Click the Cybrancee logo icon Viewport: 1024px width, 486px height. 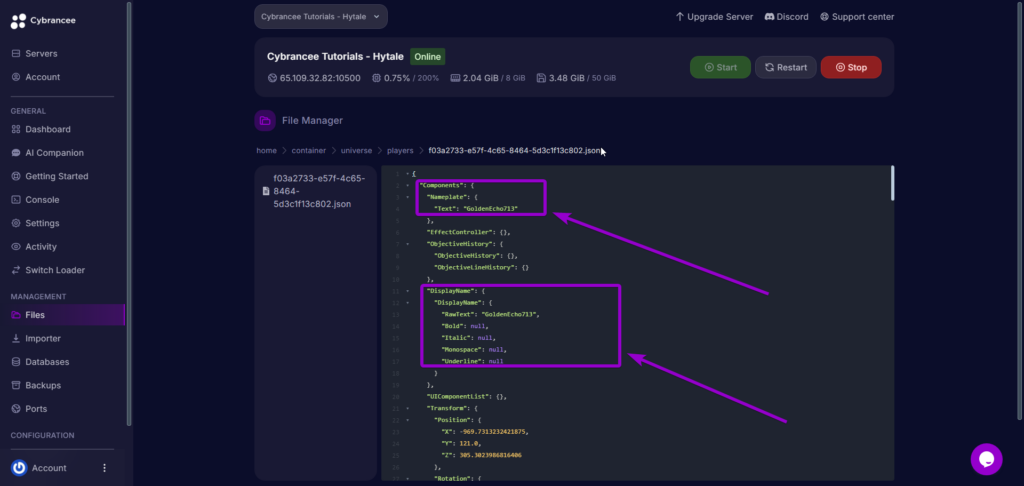[17, 19]
